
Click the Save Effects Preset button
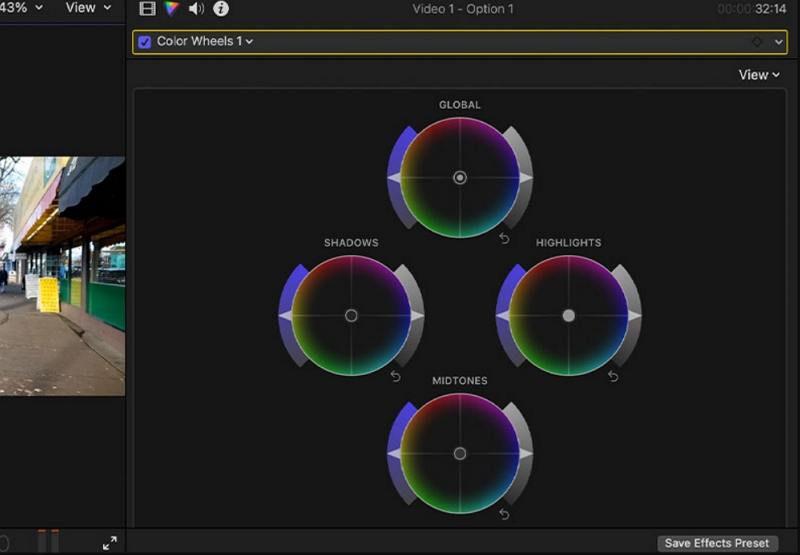(x=717, y=543)
